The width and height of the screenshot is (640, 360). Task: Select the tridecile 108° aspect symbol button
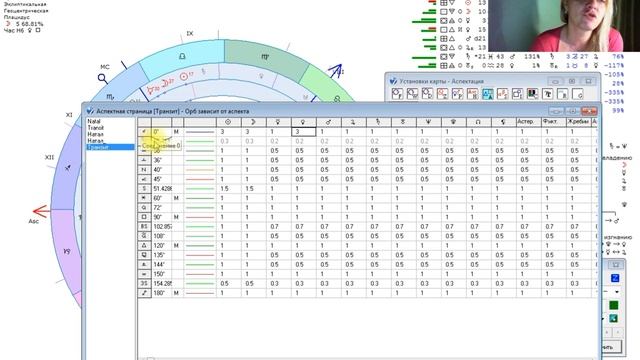144,236
